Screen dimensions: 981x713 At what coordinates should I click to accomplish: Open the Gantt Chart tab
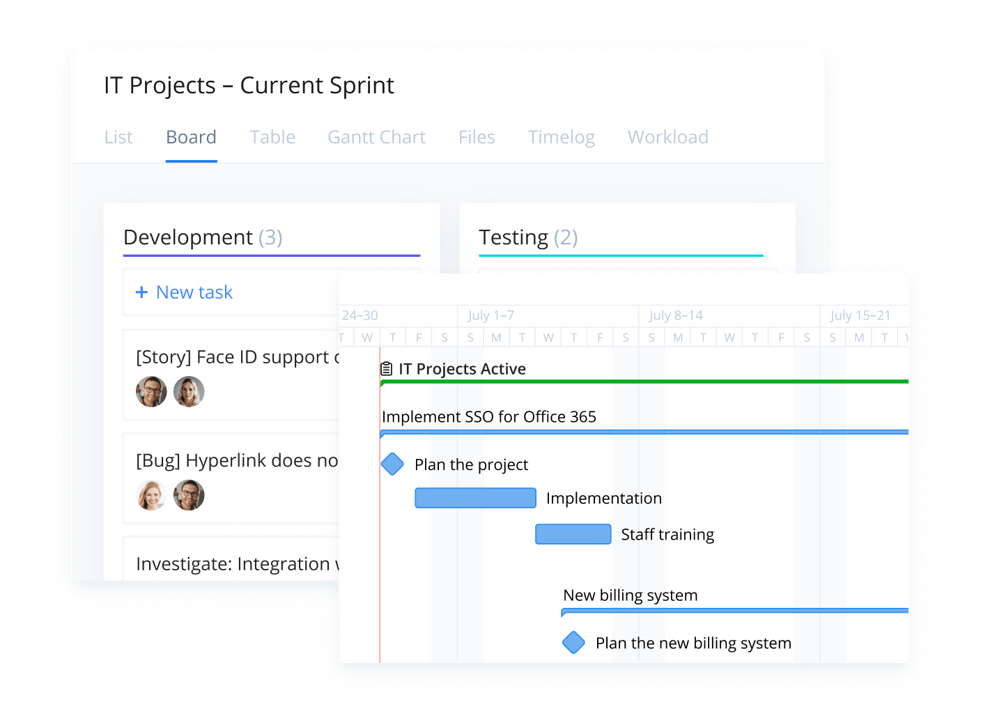click(x=377, y=137)
